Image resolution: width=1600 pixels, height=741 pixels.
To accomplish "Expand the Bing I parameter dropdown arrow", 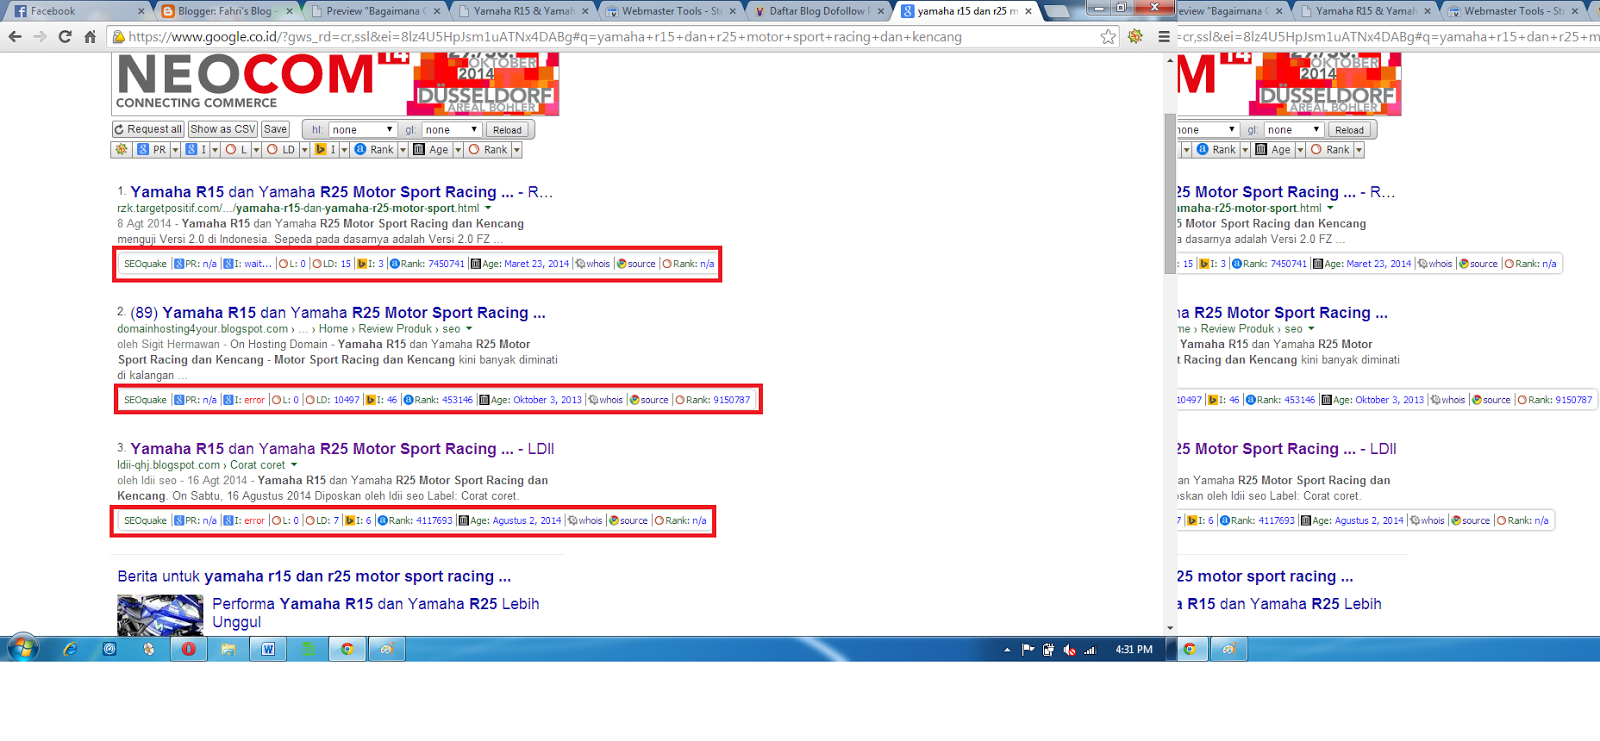I will (344, 149).
